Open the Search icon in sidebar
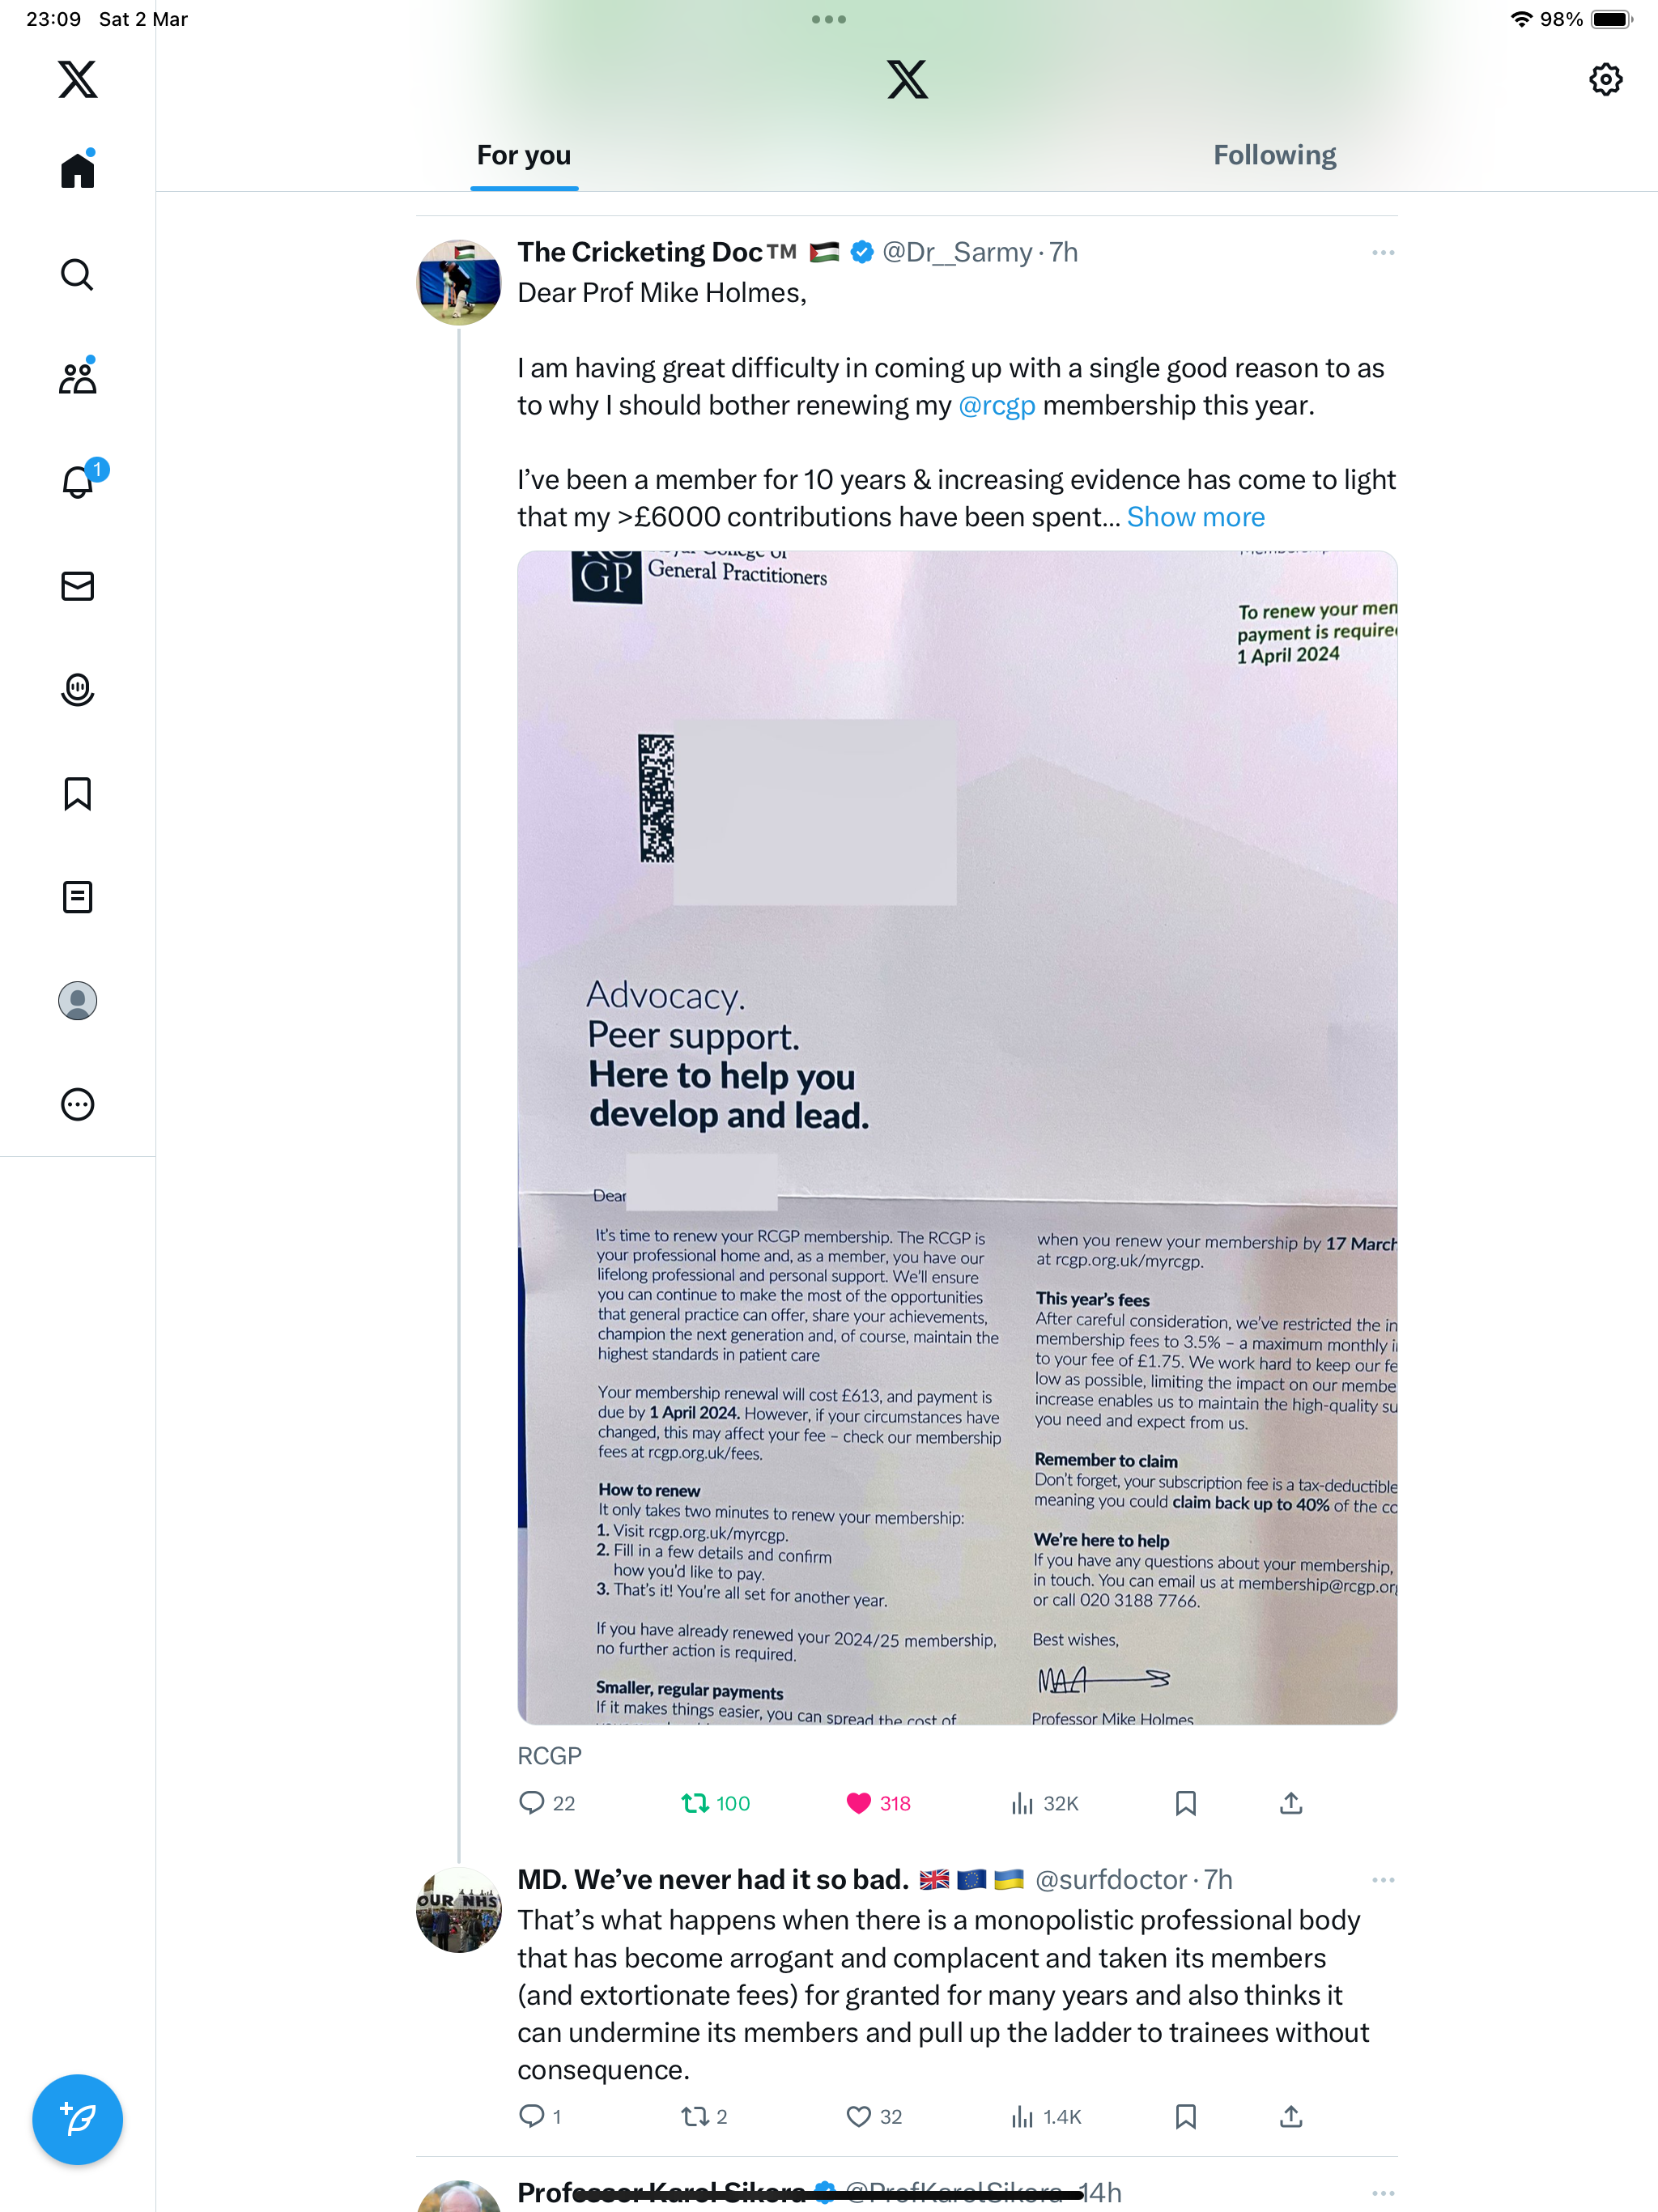Screen dimensions: 1658x2212 point(77,274)
